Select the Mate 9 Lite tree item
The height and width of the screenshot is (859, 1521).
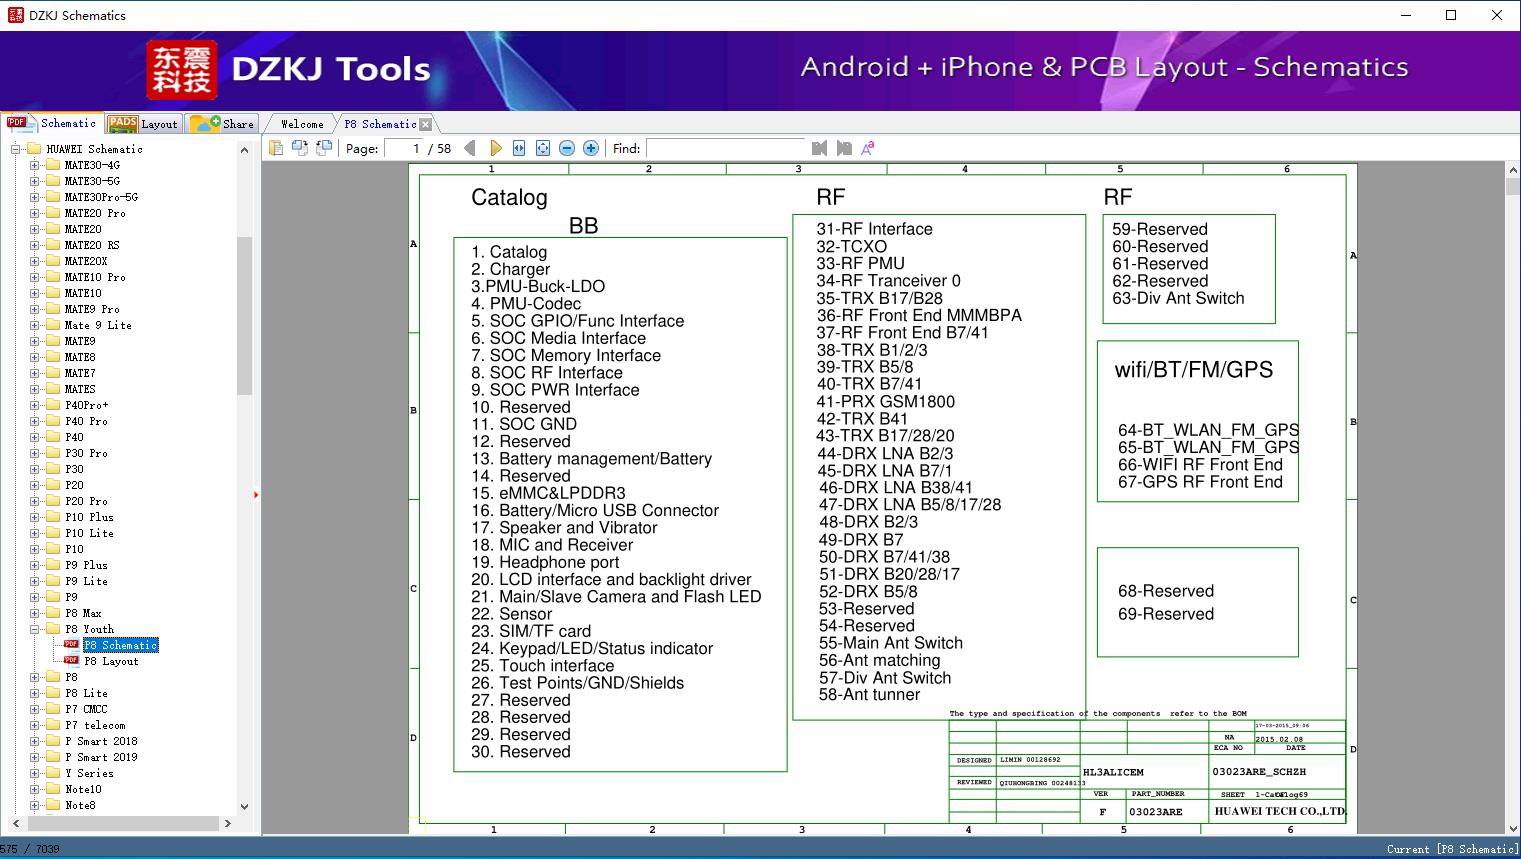click(x=98, y=325)
